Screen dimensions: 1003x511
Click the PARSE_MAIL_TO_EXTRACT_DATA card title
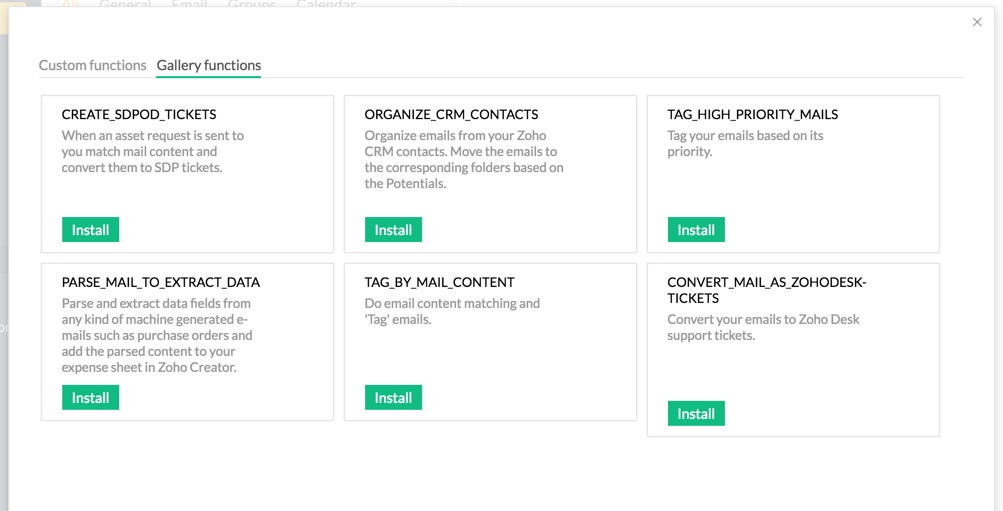(x=161, y=283)
